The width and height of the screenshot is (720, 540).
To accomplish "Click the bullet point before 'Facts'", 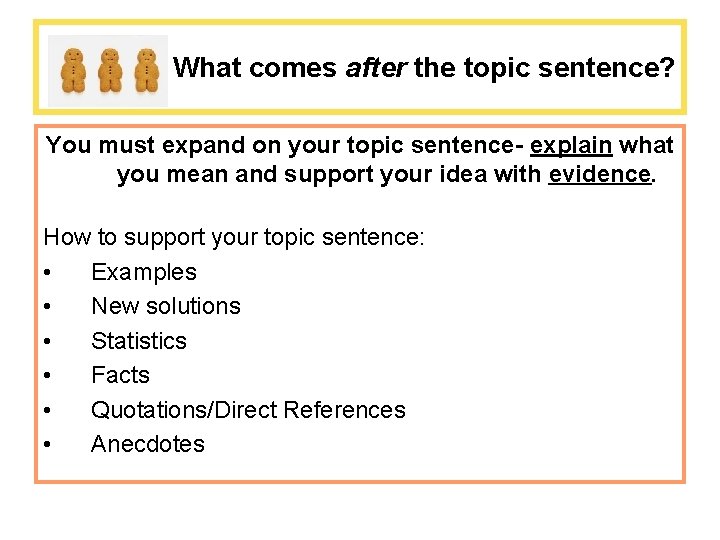I will [48, 376].
